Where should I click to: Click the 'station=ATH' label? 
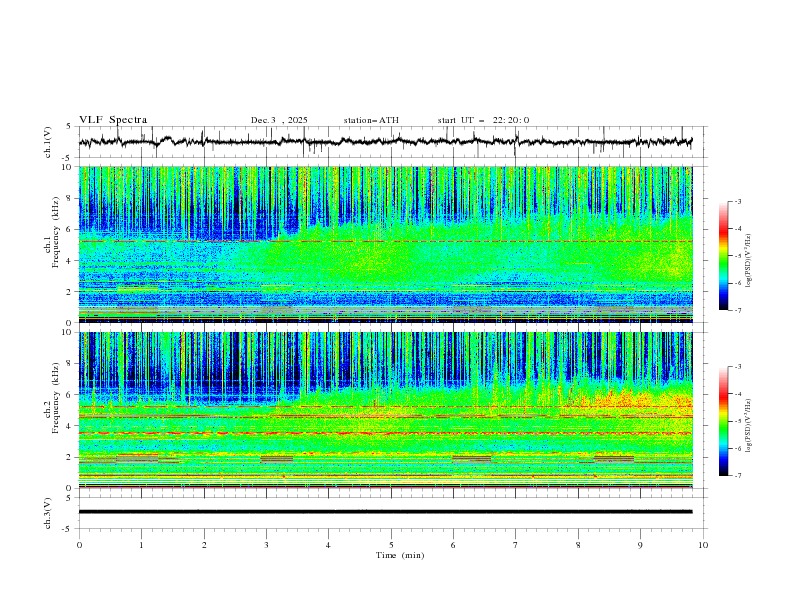pos(371,120)
